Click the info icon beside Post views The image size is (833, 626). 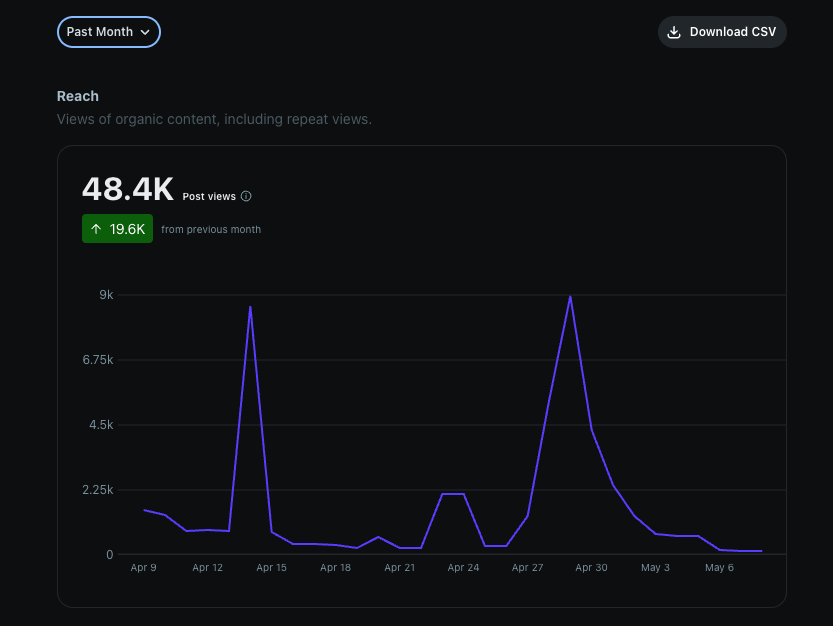pyautogui.click(x=246, y=196)
